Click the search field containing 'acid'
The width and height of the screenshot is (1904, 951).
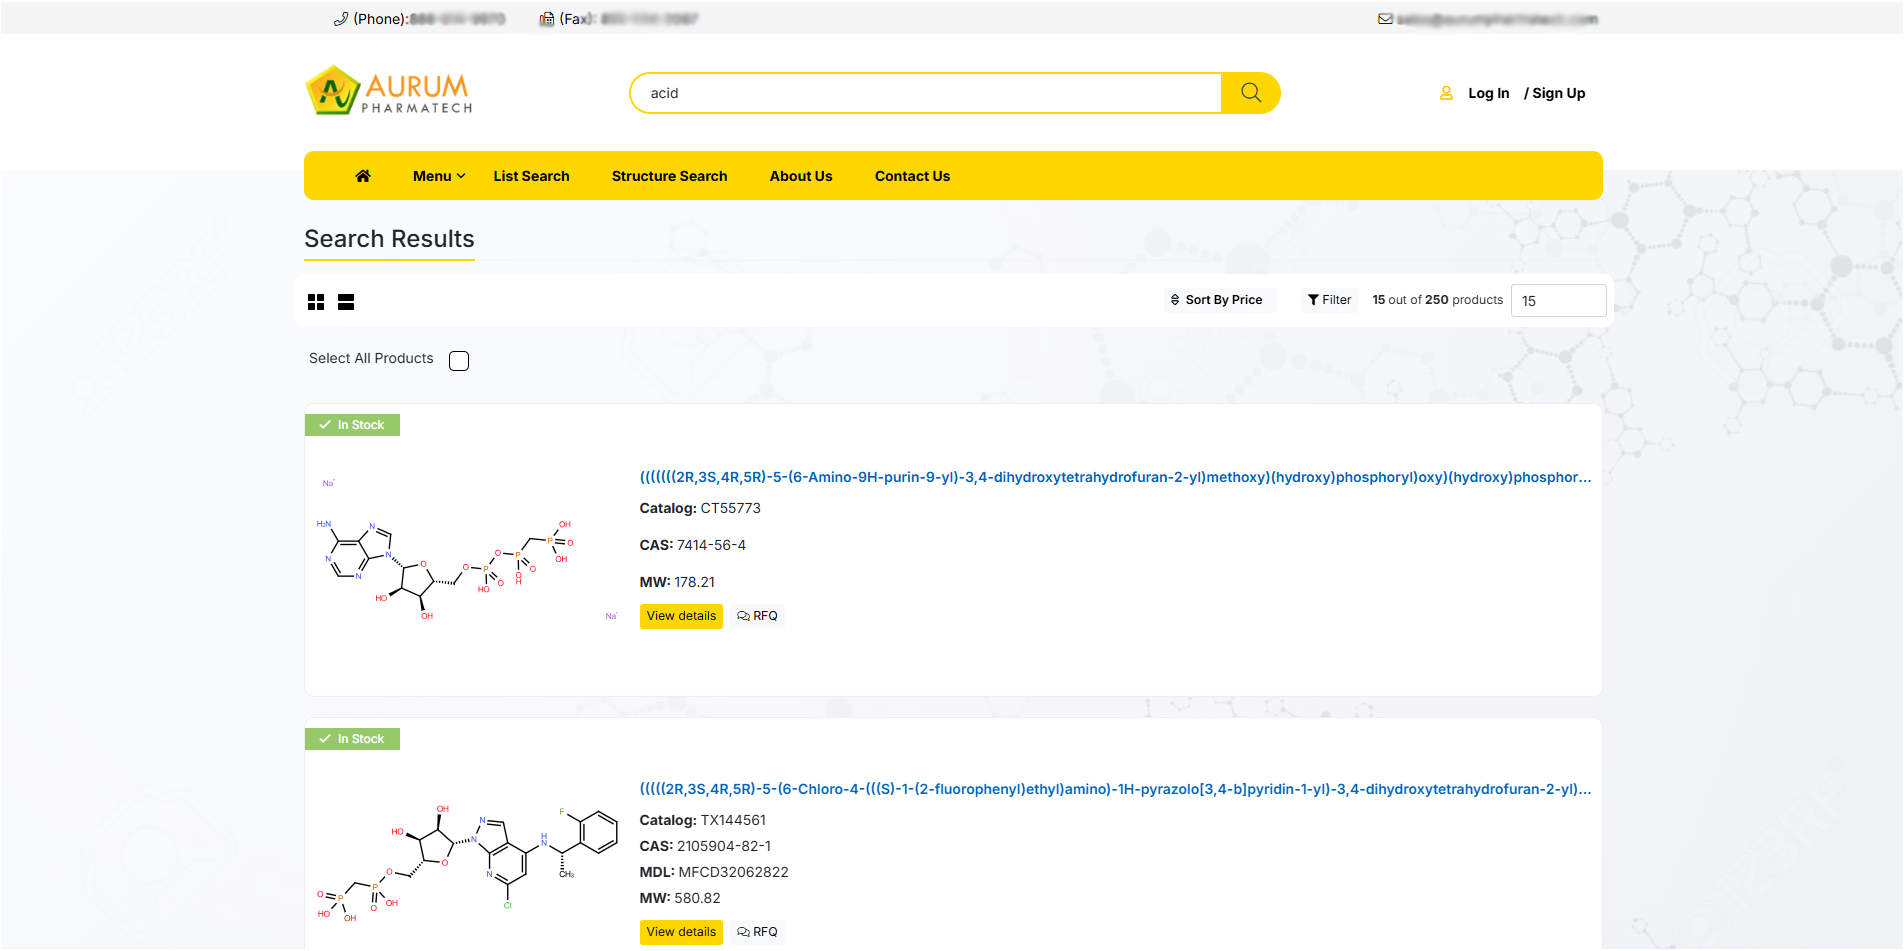[x=925, y=93]
